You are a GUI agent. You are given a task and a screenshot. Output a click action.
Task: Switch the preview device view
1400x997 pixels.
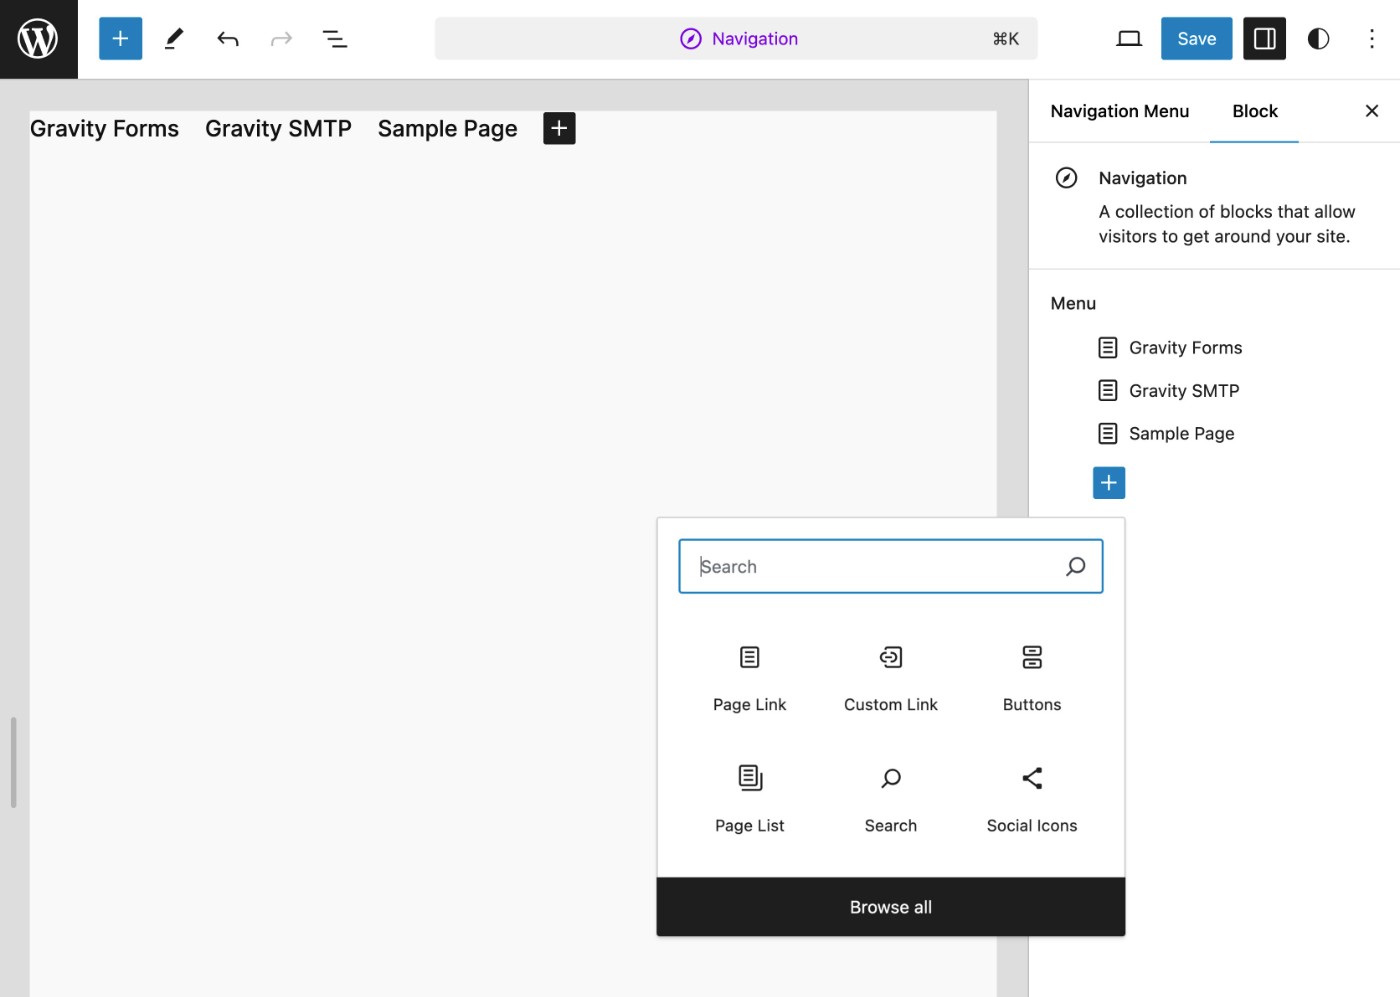pos(1129,39)
